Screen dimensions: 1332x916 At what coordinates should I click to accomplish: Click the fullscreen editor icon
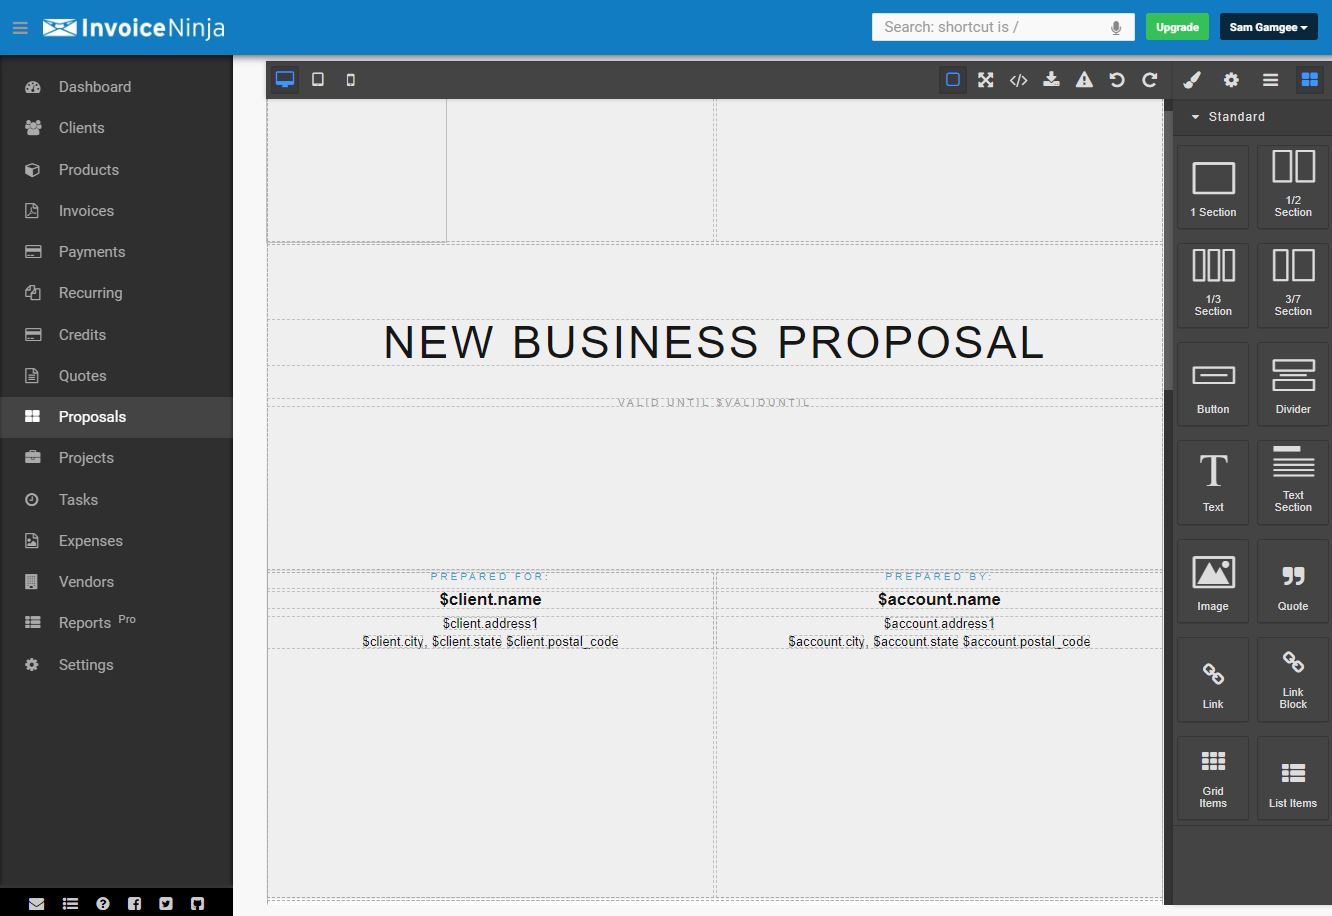click(985, 80)
